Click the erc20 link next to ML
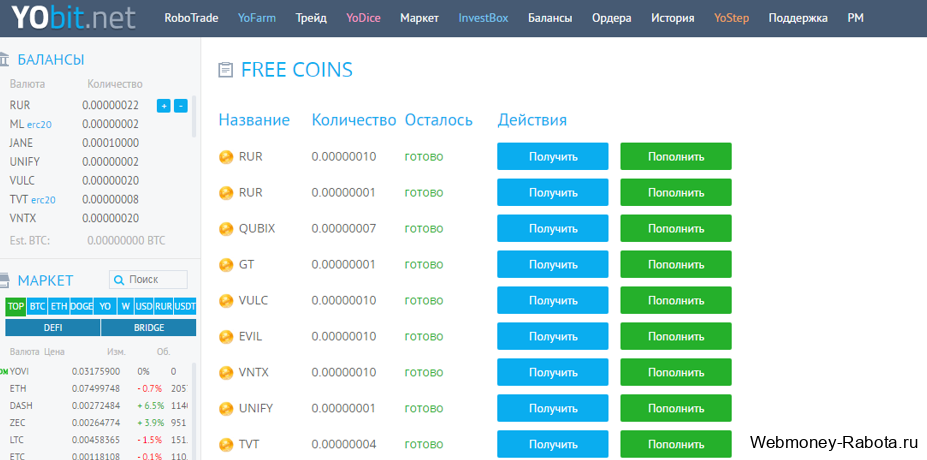 pyautogui.click(x=39, y=125)
